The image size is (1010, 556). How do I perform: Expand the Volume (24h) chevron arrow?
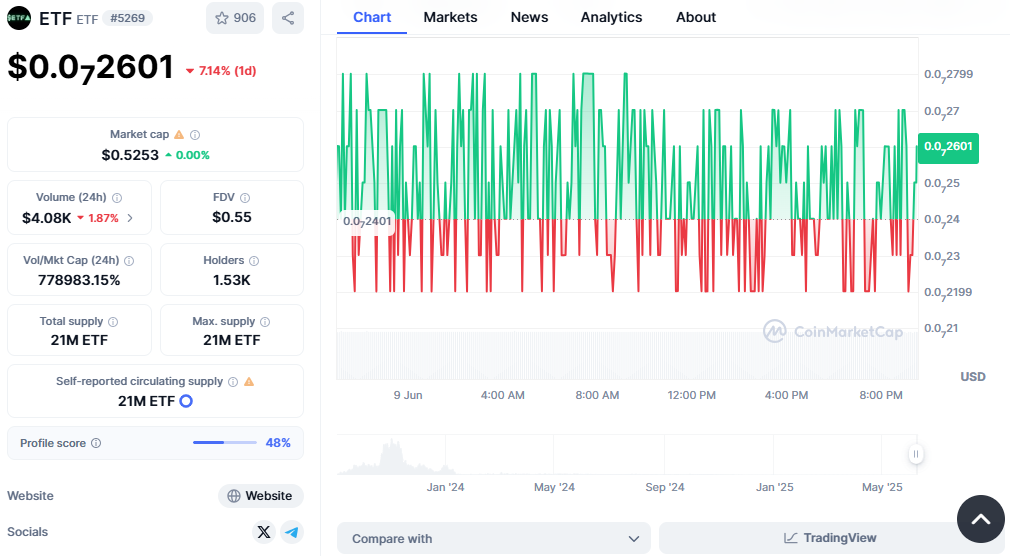click(x=130, y=218)
